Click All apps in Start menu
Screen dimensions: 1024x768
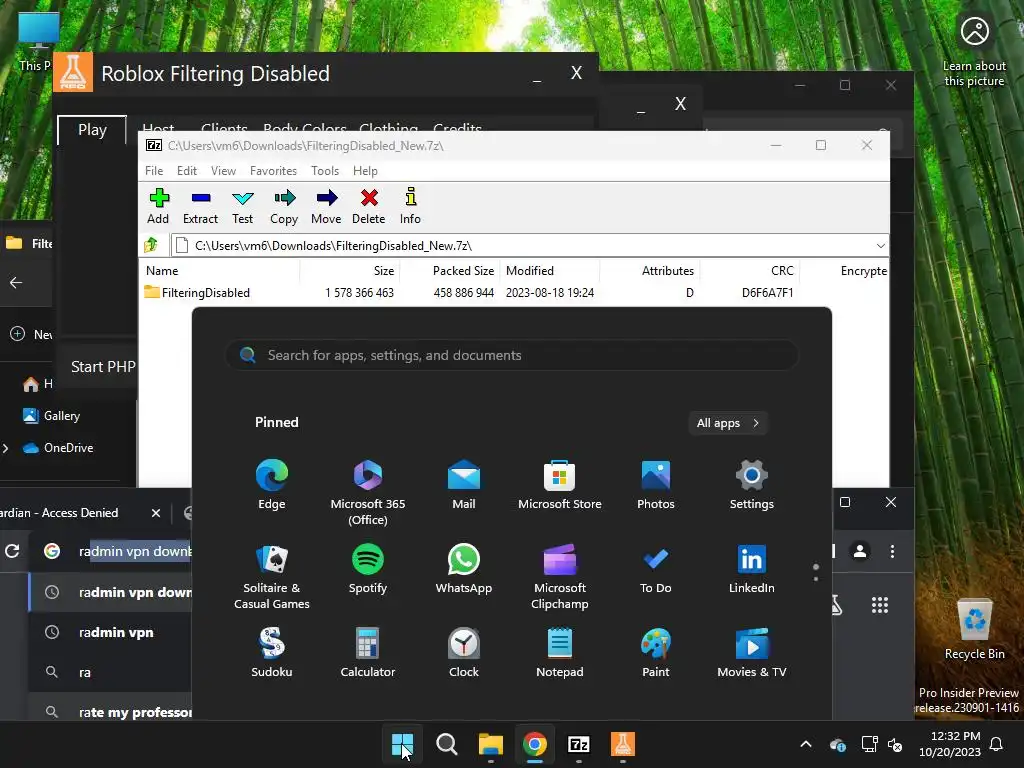pos(728,423)
